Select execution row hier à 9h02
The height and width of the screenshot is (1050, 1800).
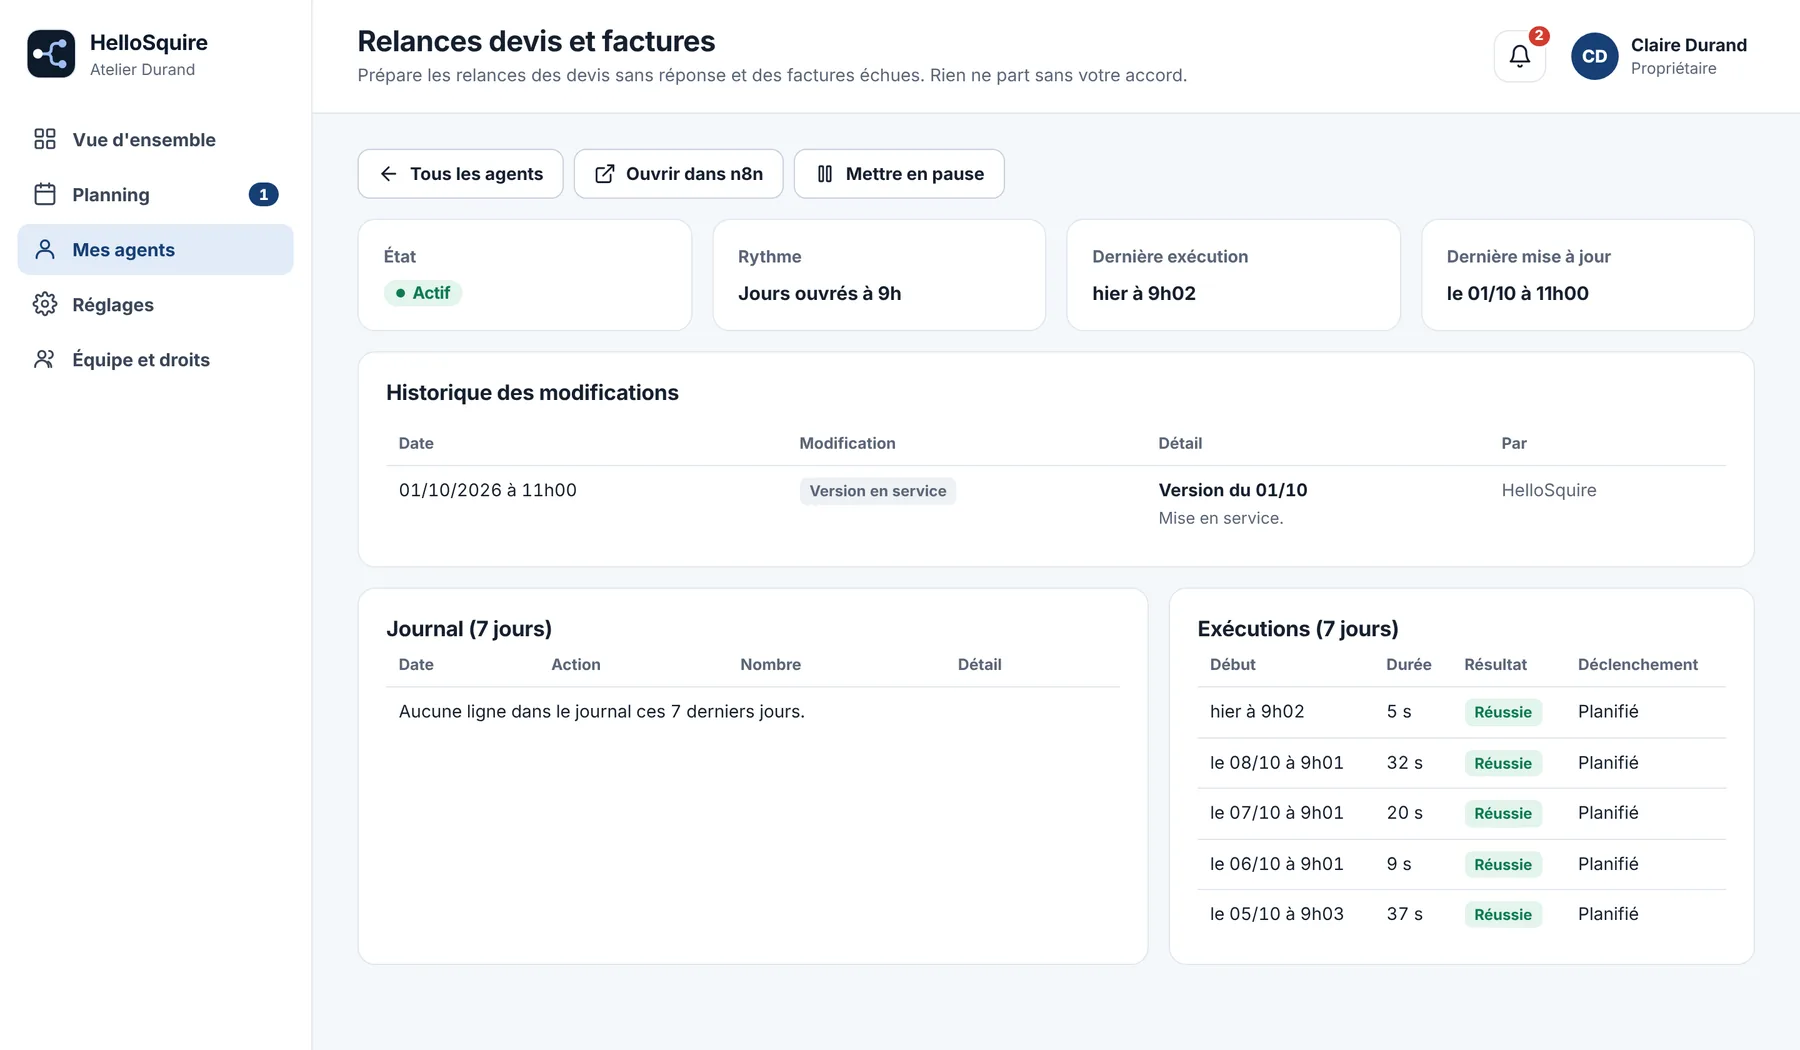(x=1462, y=712)
